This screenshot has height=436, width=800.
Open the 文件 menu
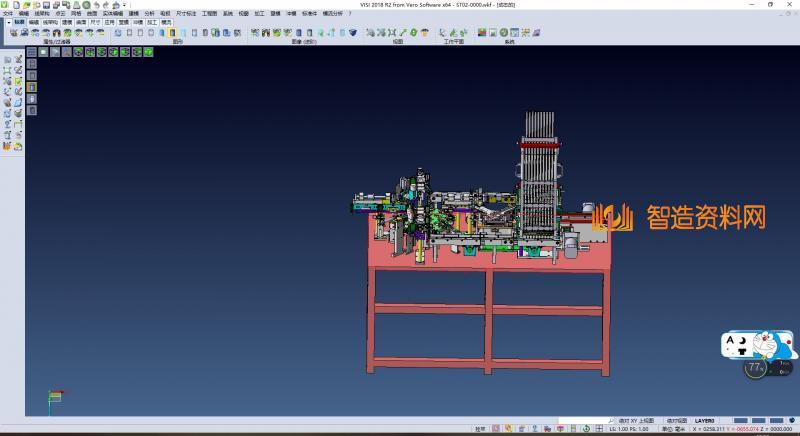[x=7, y=13]
